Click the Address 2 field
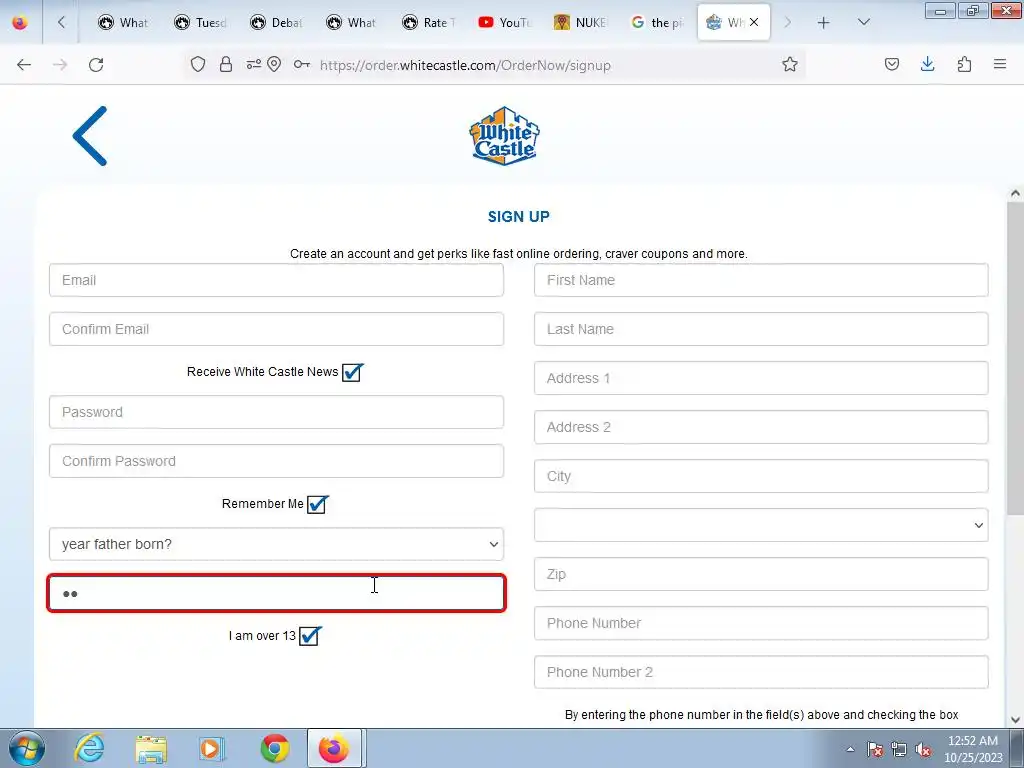The width and height of the screenshot is (1024, 768). [761, 427]
